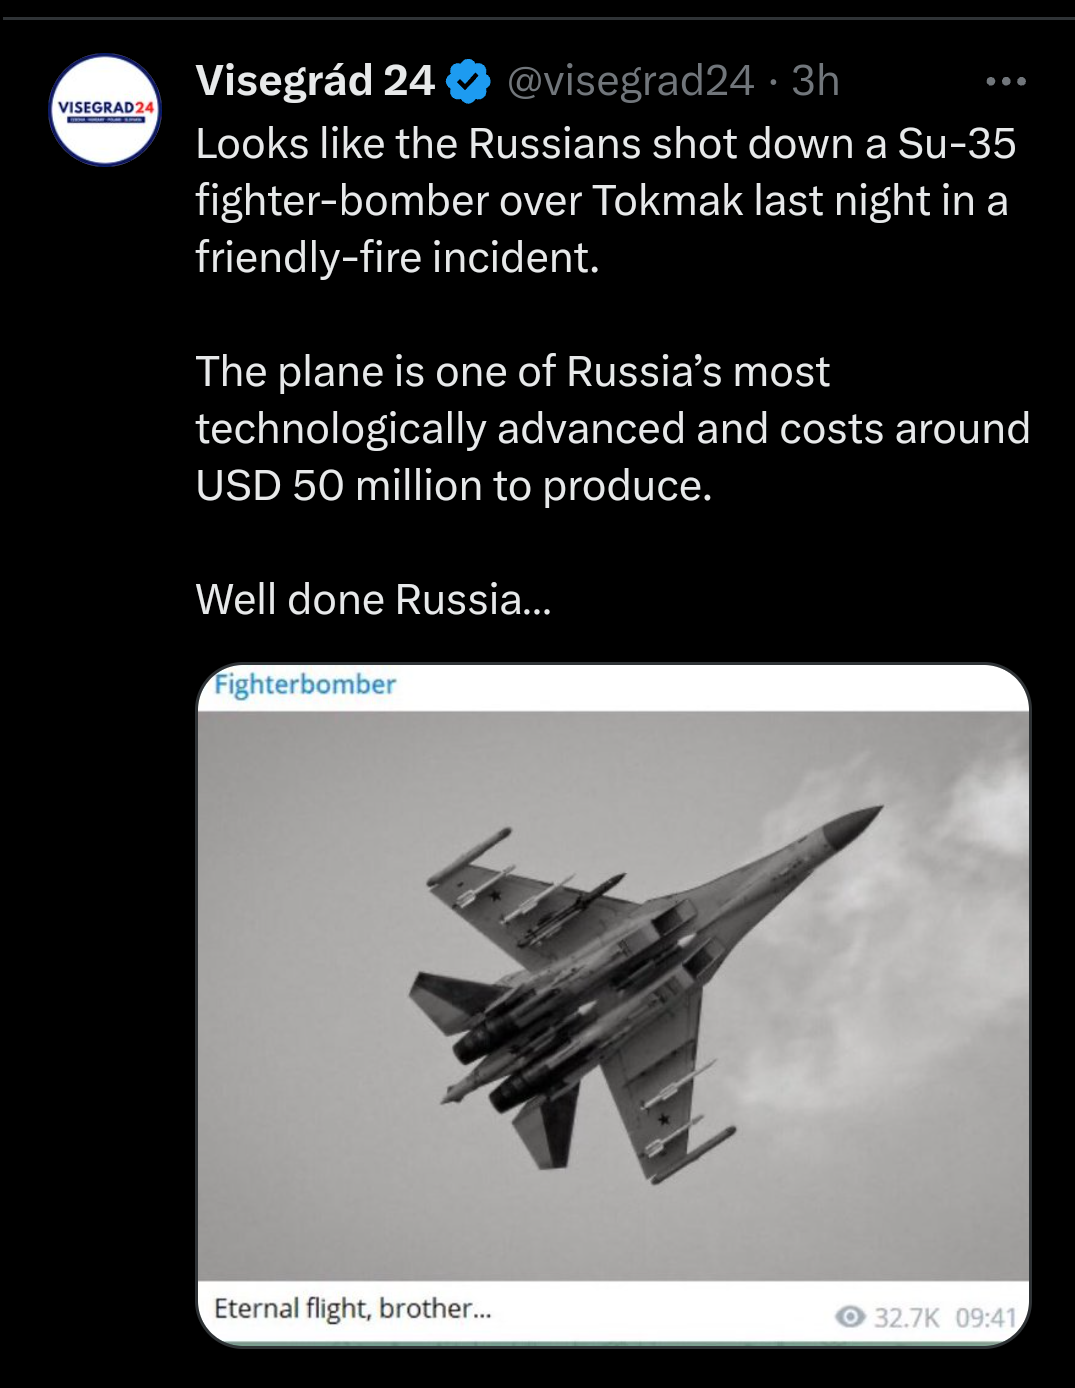Click the blue verified badge

467,81
